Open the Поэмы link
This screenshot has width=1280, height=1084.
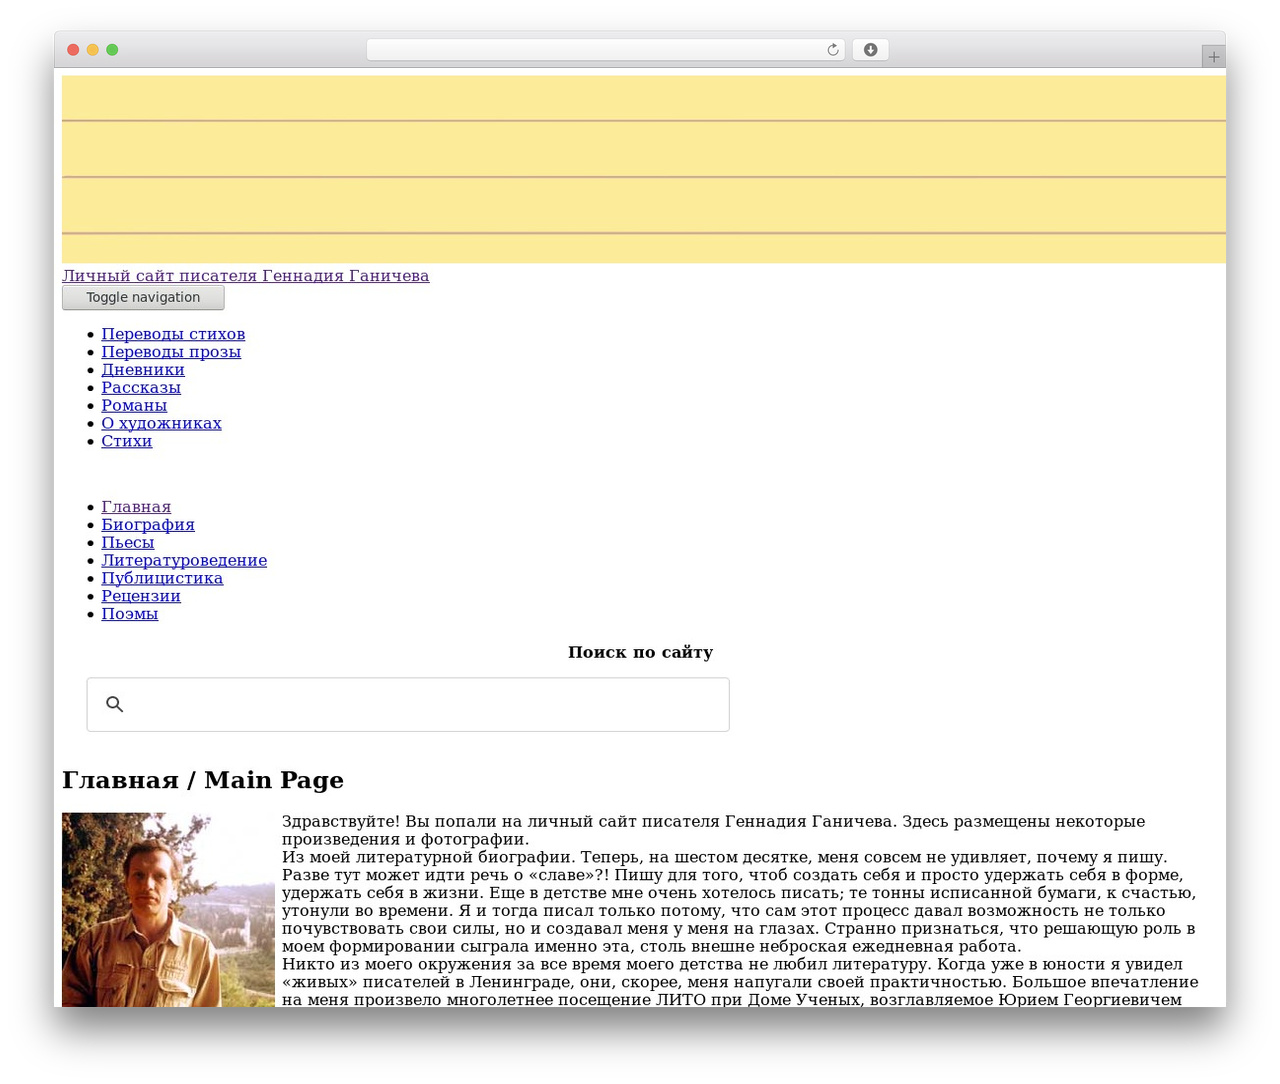coord(130,614)
